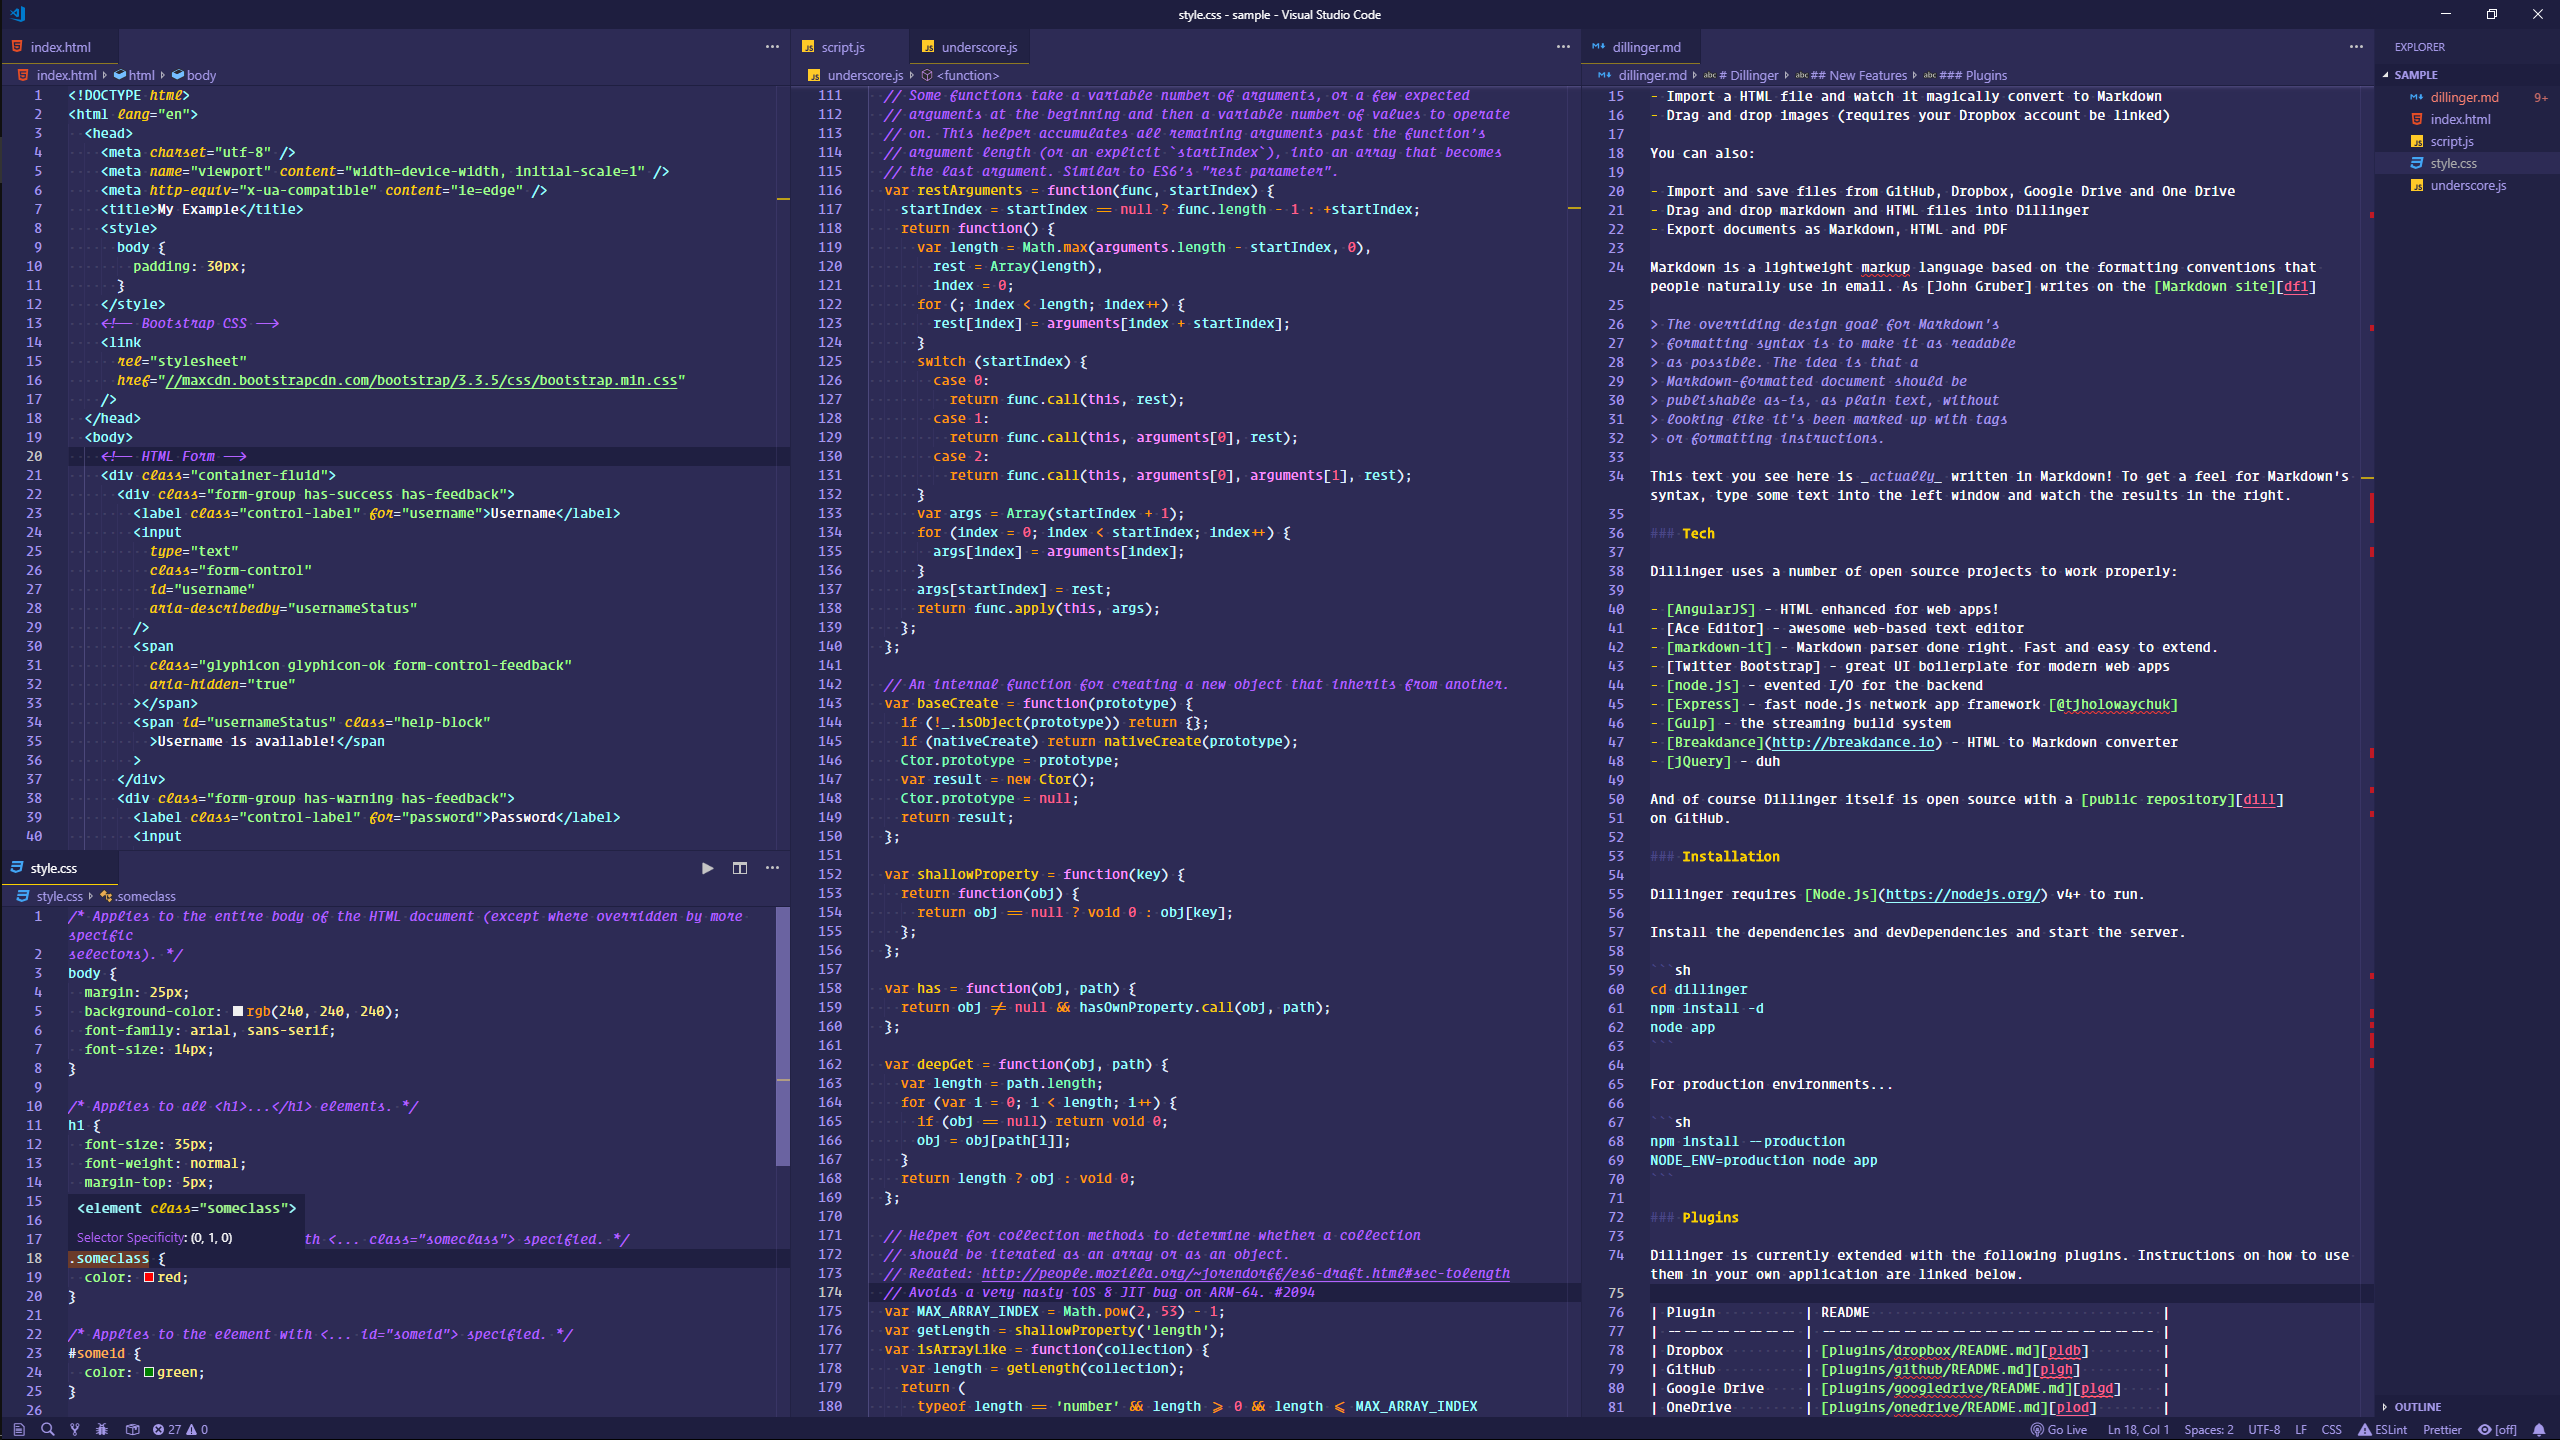Viewport: 2560px width, 1440px height.
Task: Click the red color swatch
Action: (149, 1278)
